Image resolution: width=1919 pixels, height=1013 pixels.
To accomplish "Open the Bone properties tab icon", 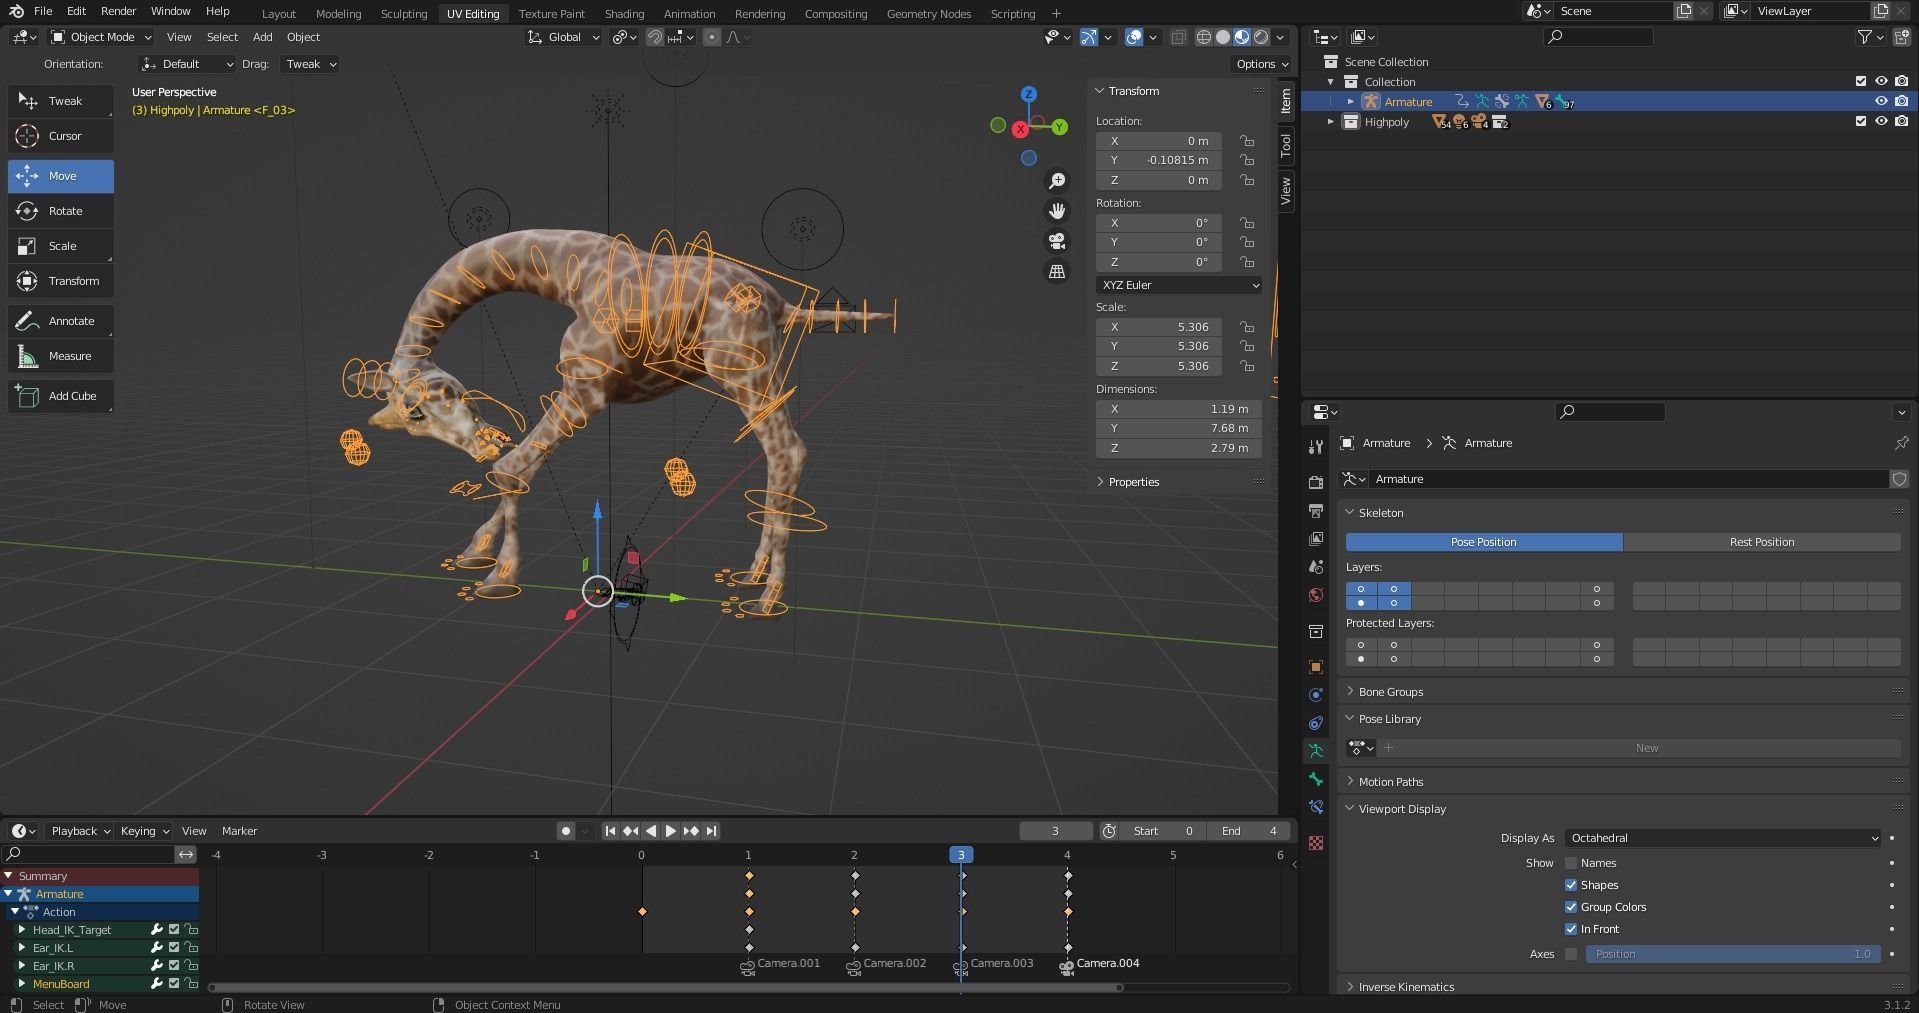I will tap(1316, 779).
